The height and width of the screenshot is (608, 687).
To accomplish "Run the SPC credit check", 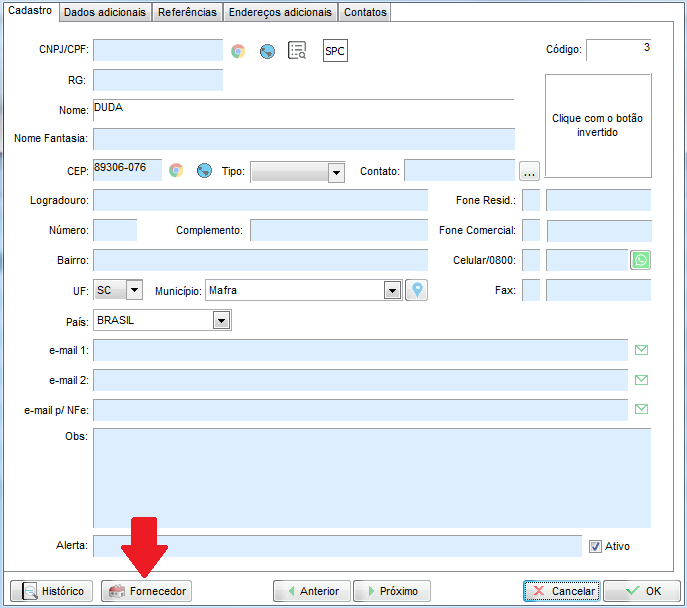I will pyautogui.click(x=335, y=51).
